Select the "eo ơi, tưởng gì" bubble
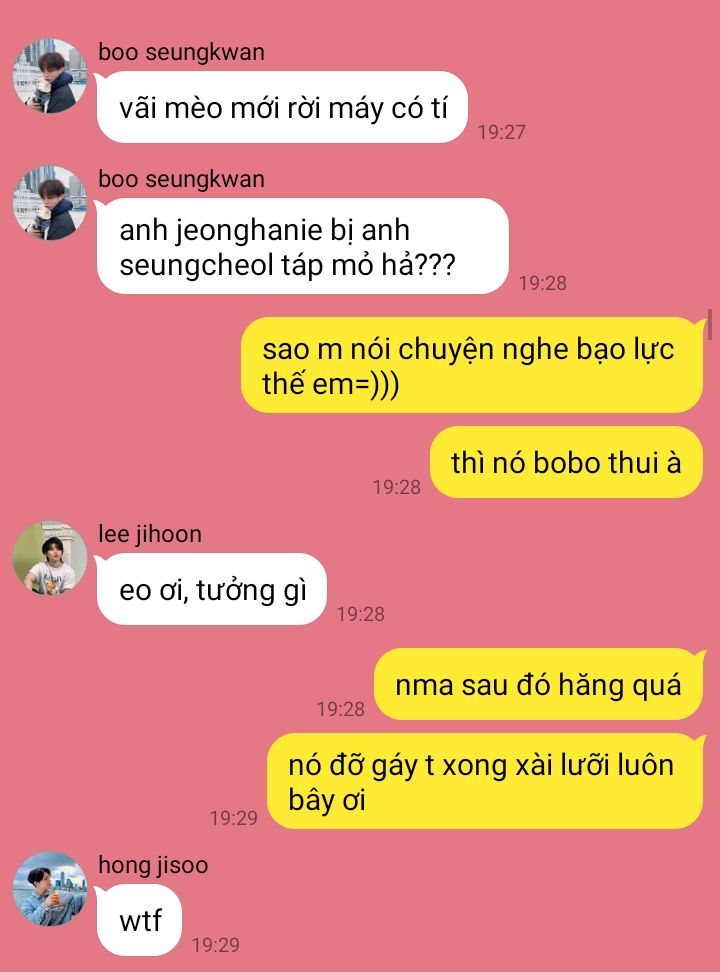Viewport: 720px width, 972px height. point(211,589)
